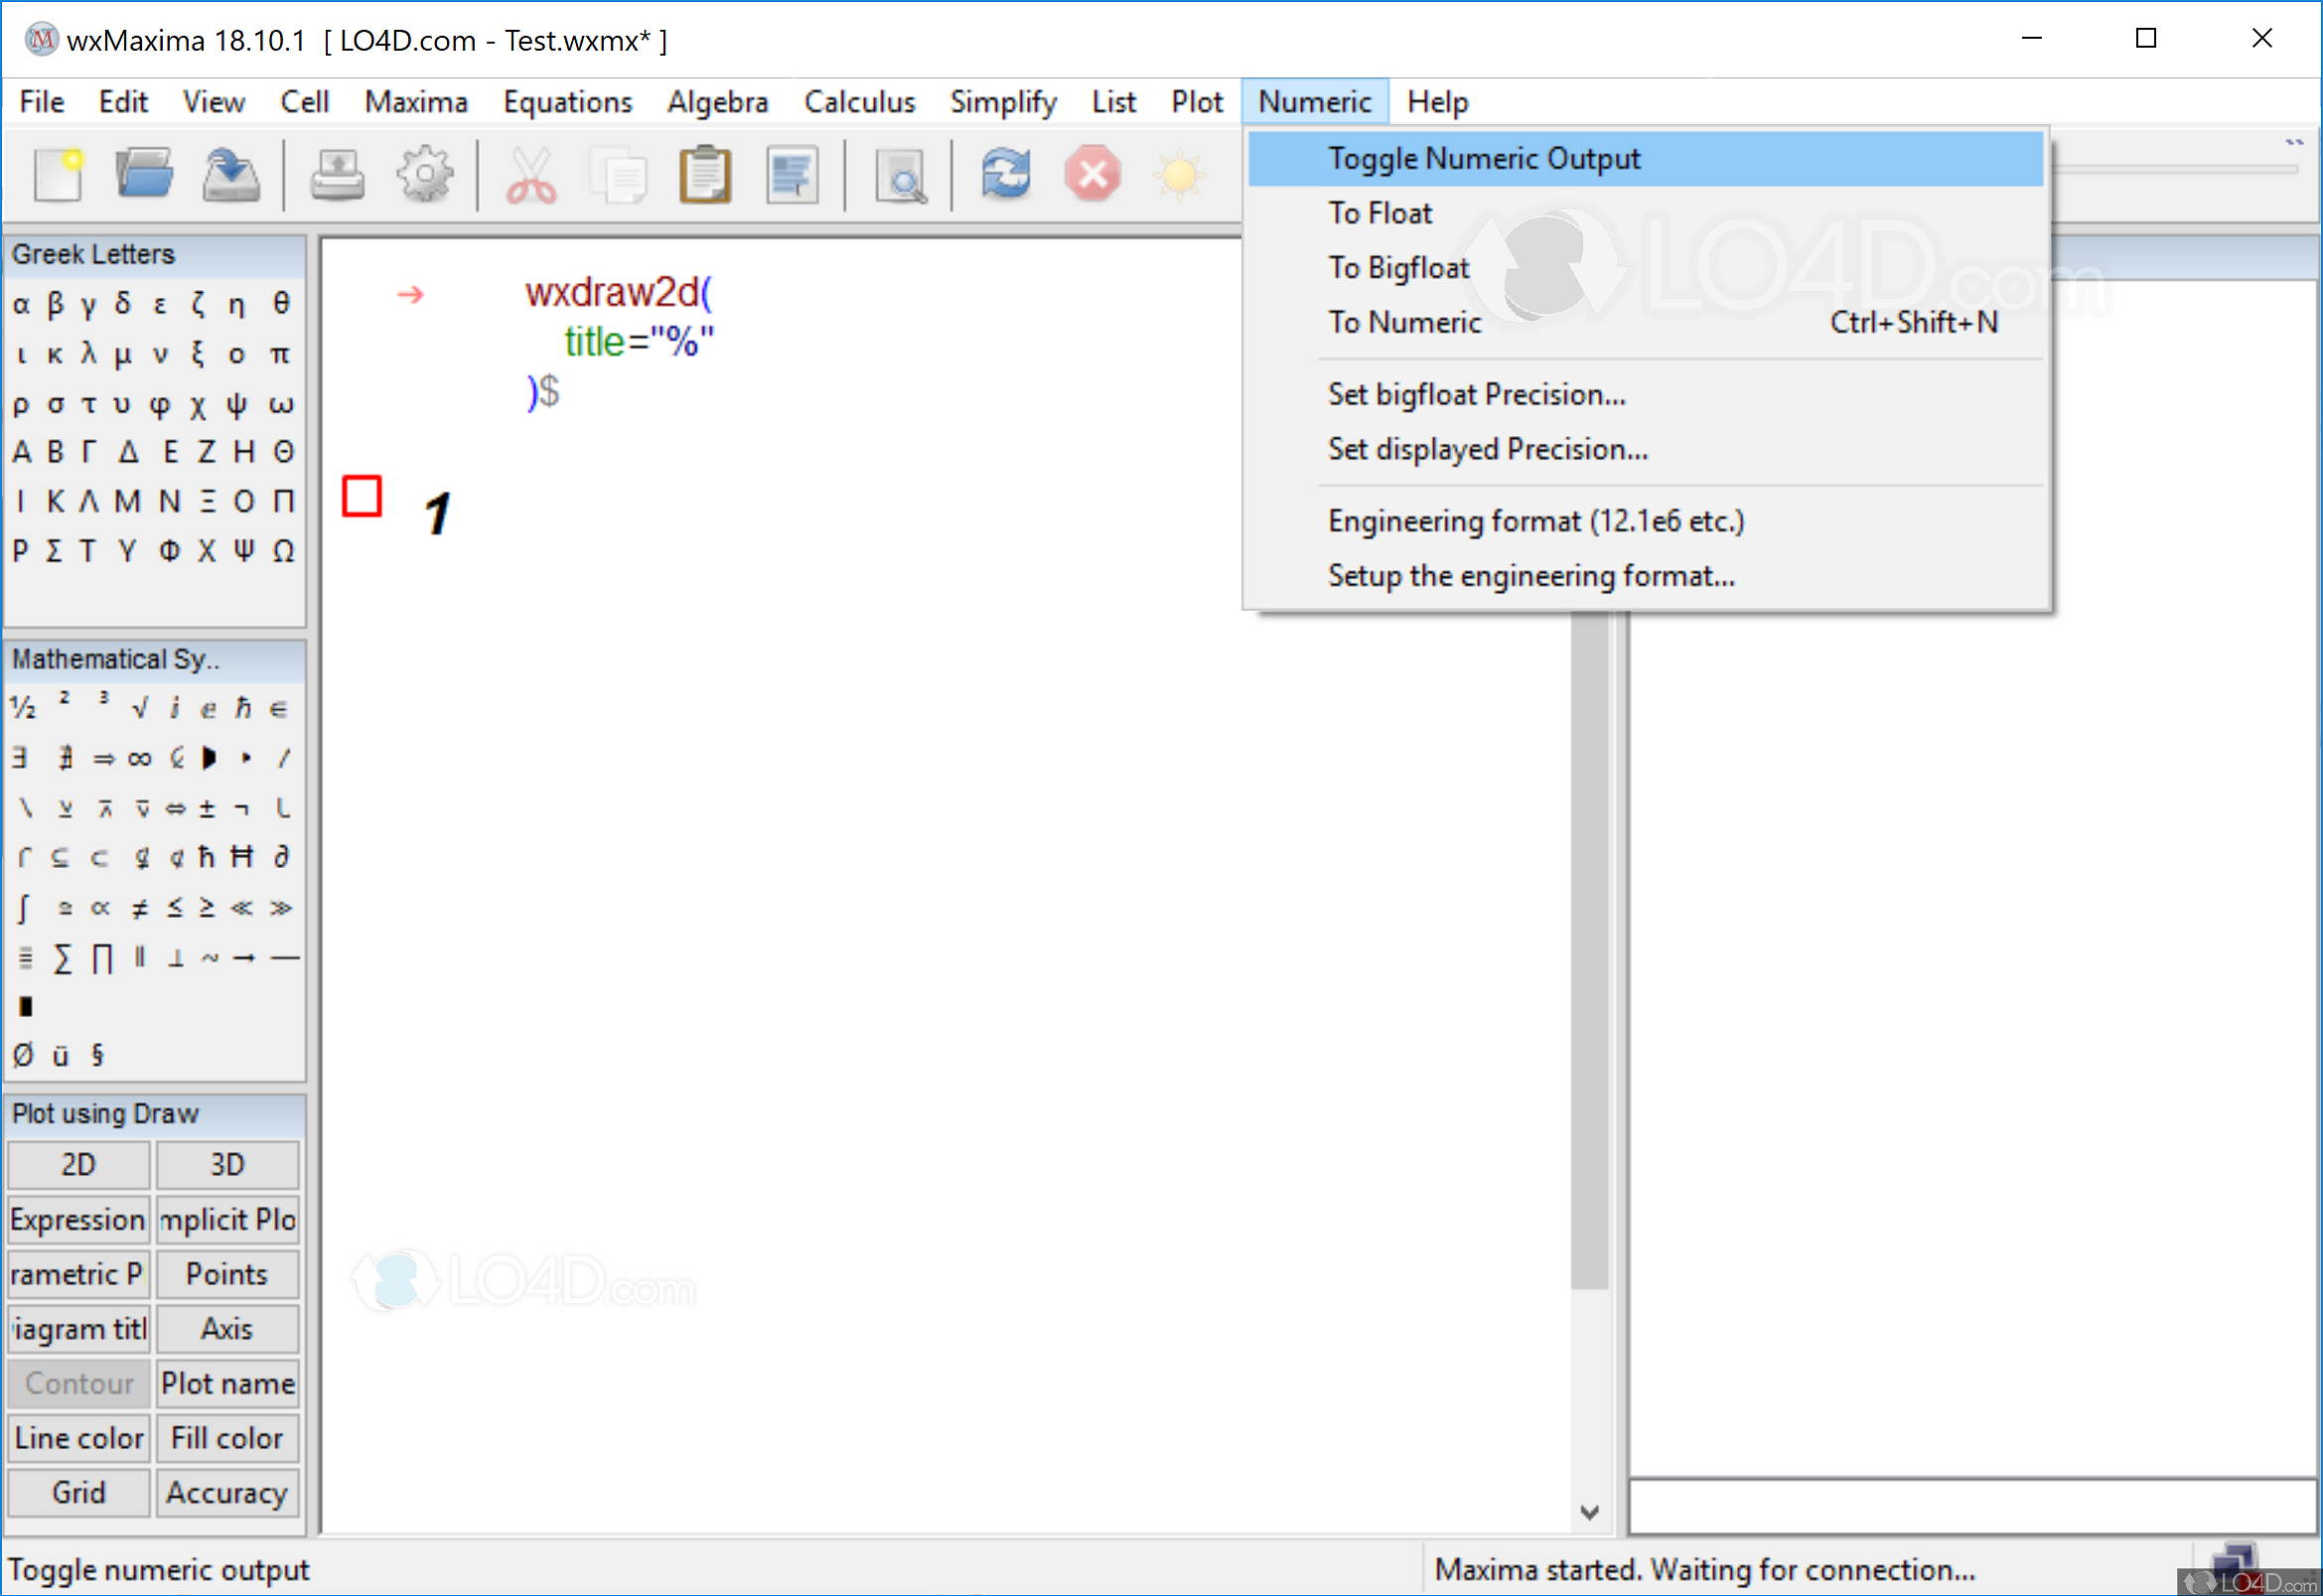
Task: Click the Find magnifier toolbar icon
Action: click(x=901, y=176)
